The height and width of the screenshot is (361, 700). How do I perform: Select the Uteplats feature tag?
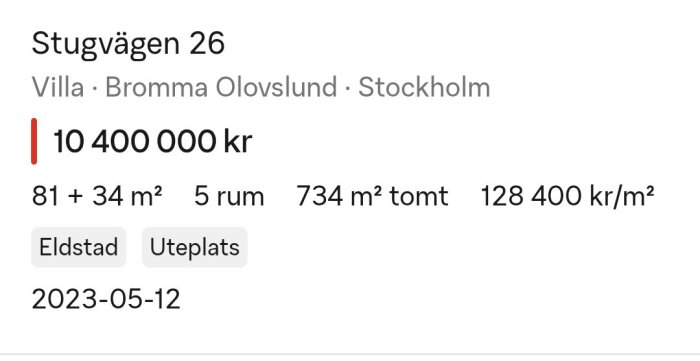195,247
